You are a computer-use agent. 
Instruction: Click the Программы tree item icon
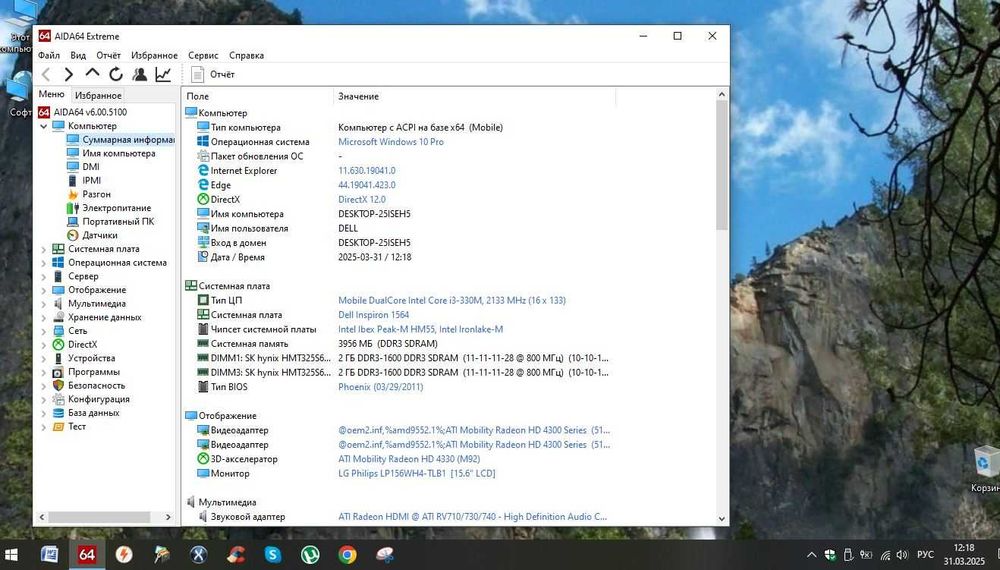click(x=58, y=372)
